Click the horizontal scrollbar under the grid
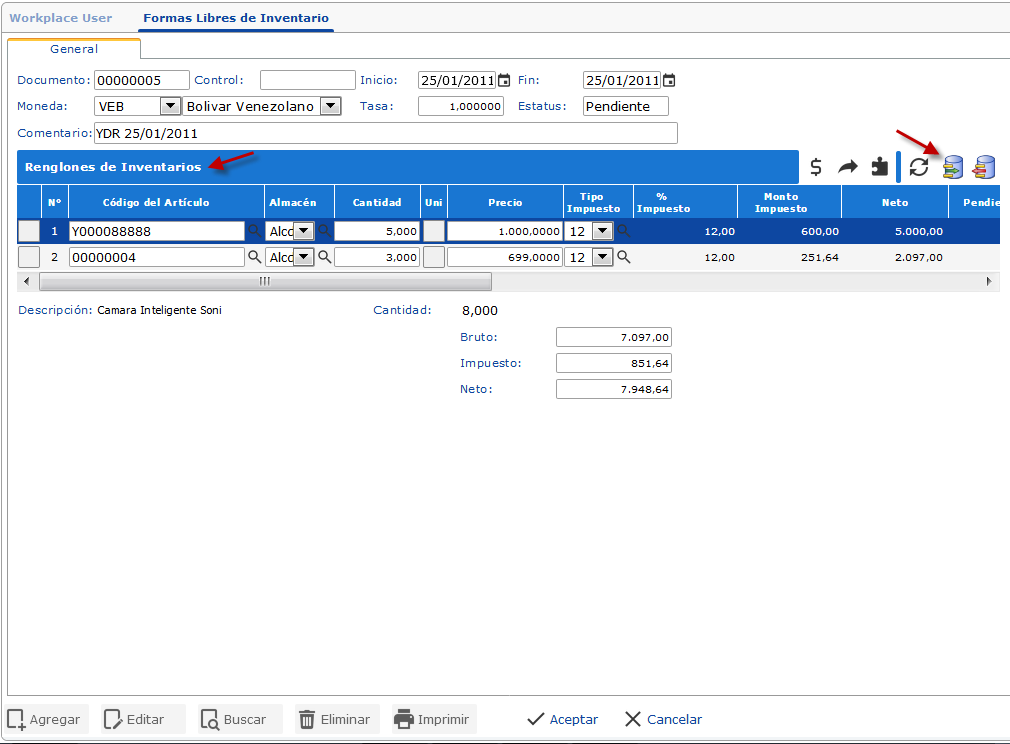 coord(264,282)
